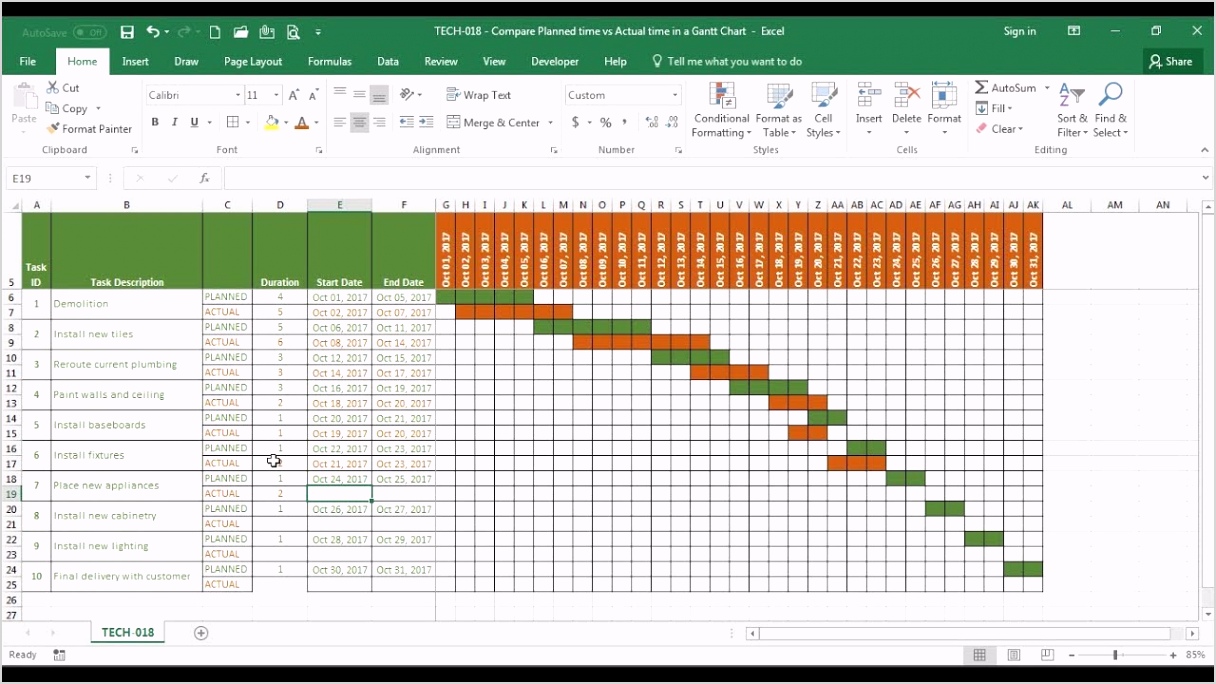
Task: Switch to the Developer tab
Action: [x=554, y=62]
